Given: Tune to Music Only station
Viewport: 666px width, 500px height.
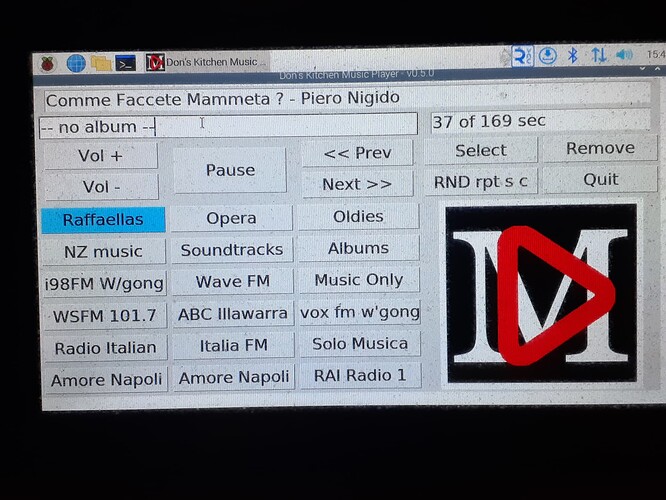Looking at the screenshot, I should pyautogui.click(x=359, y=280).
